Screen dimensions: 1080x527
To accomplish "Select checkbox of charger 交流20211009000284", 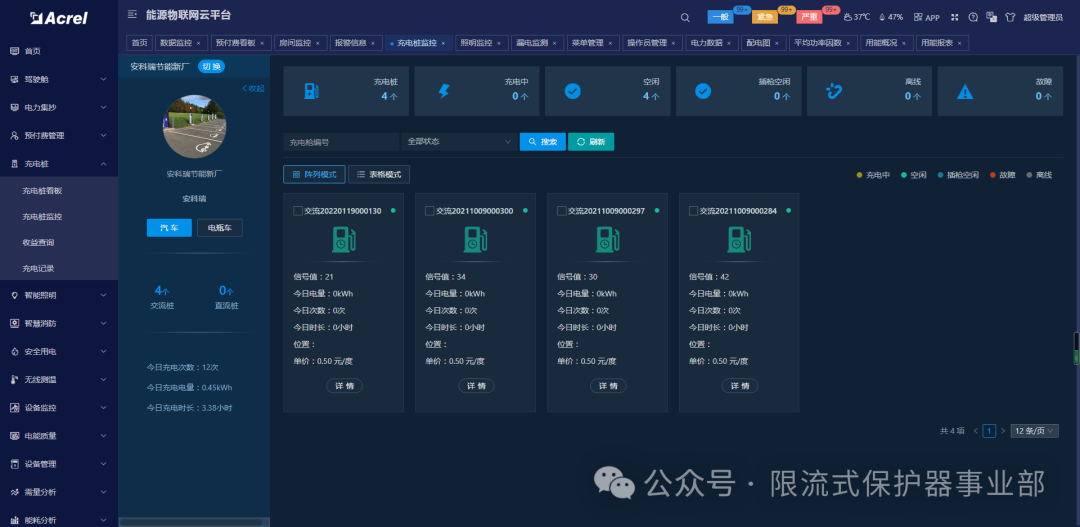I will [694, 211].
